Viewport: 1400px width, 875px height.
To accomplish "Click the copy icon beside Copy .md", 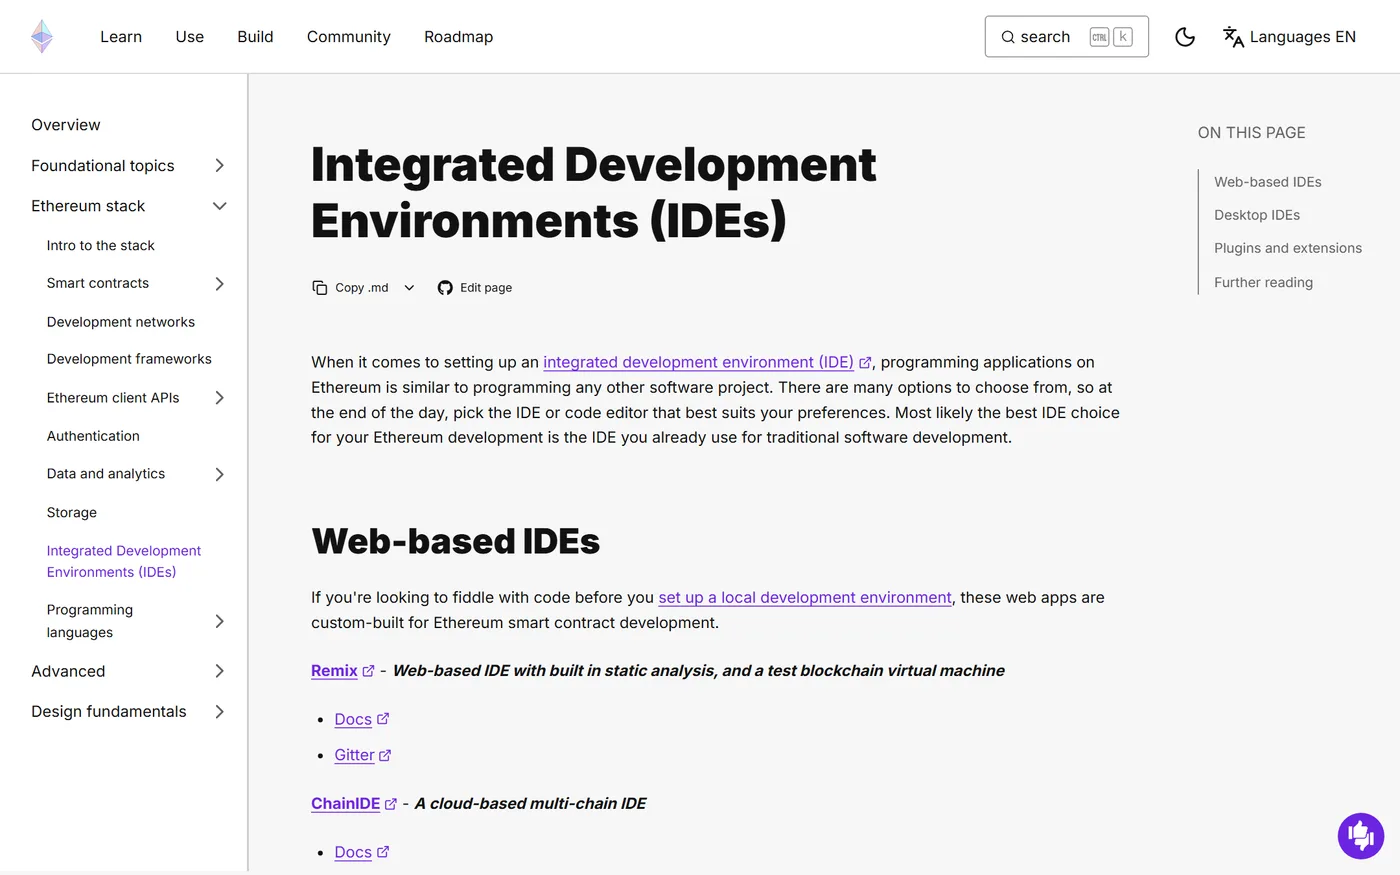I will (x=320, y=288).
